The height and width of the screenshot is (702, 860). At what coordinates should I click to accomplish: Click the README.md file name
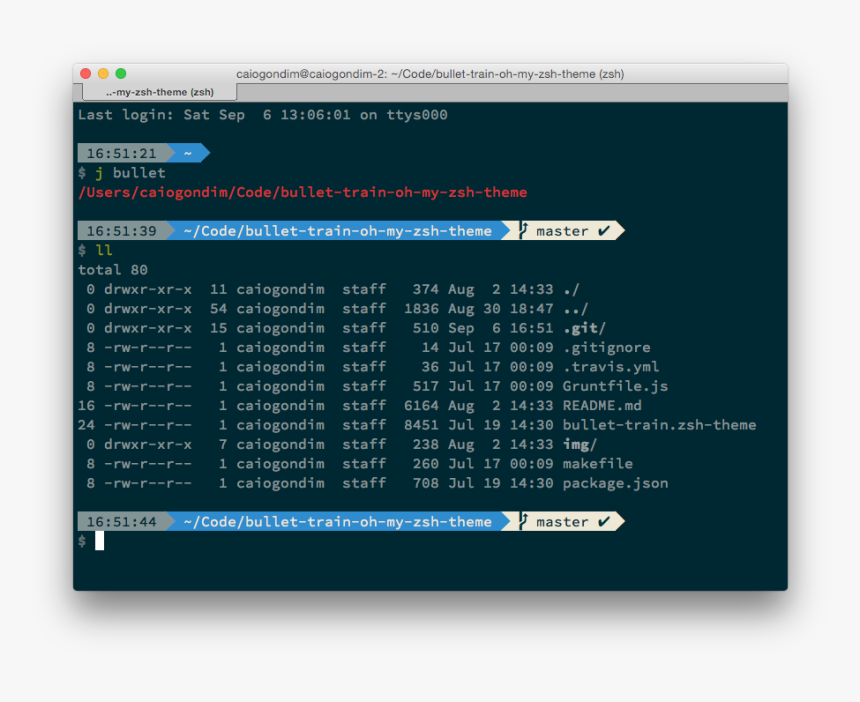tap(602, 405)
